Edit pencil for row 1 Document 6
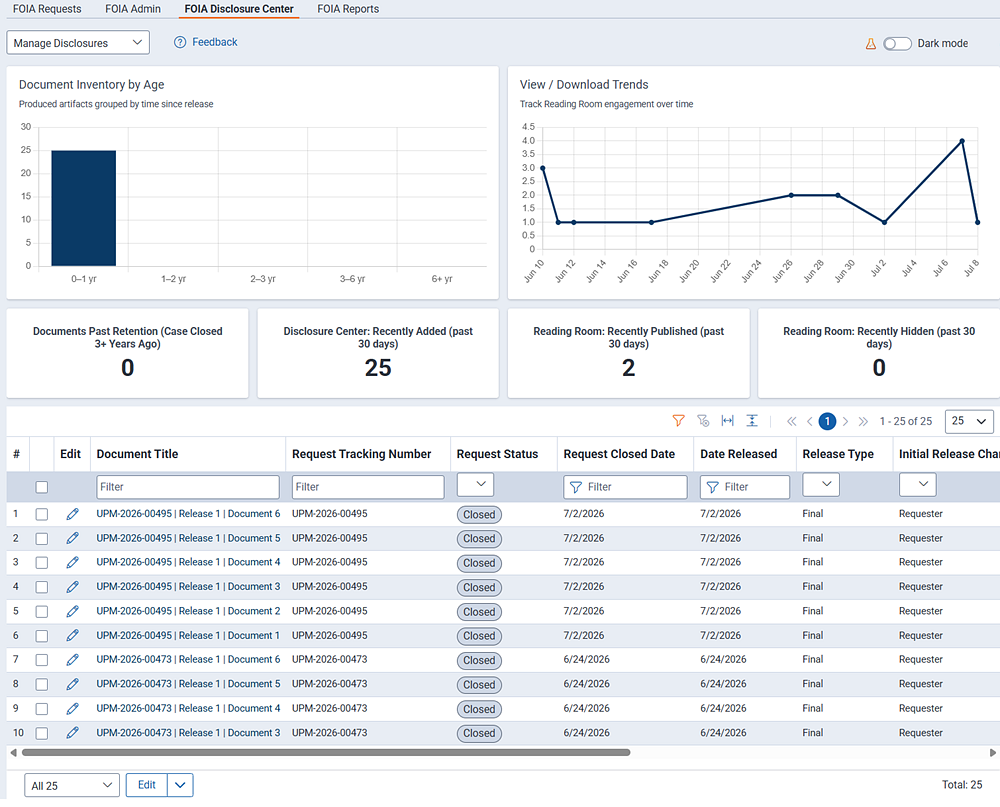The image size is (1000, 807). (x=73, y=514)
